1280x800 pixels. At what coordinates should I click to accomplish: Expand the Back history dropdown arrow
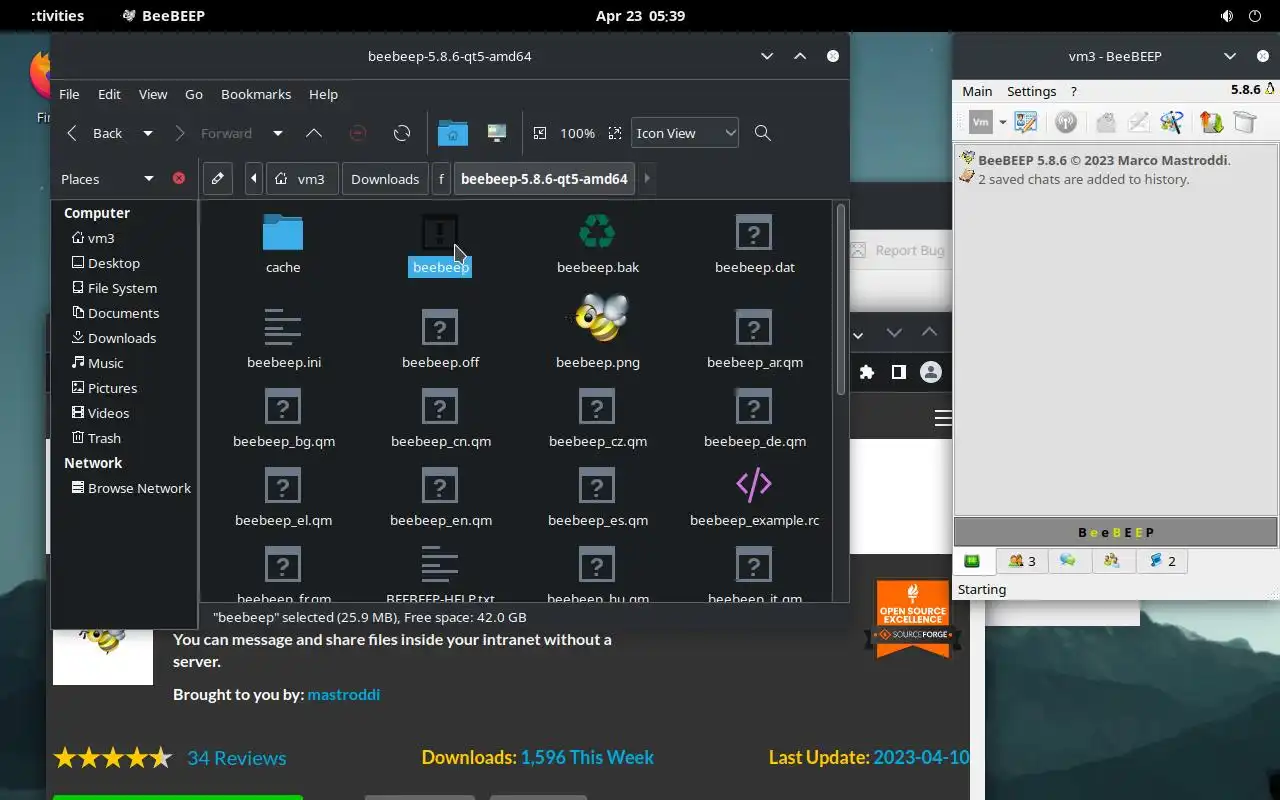point(148,133)
